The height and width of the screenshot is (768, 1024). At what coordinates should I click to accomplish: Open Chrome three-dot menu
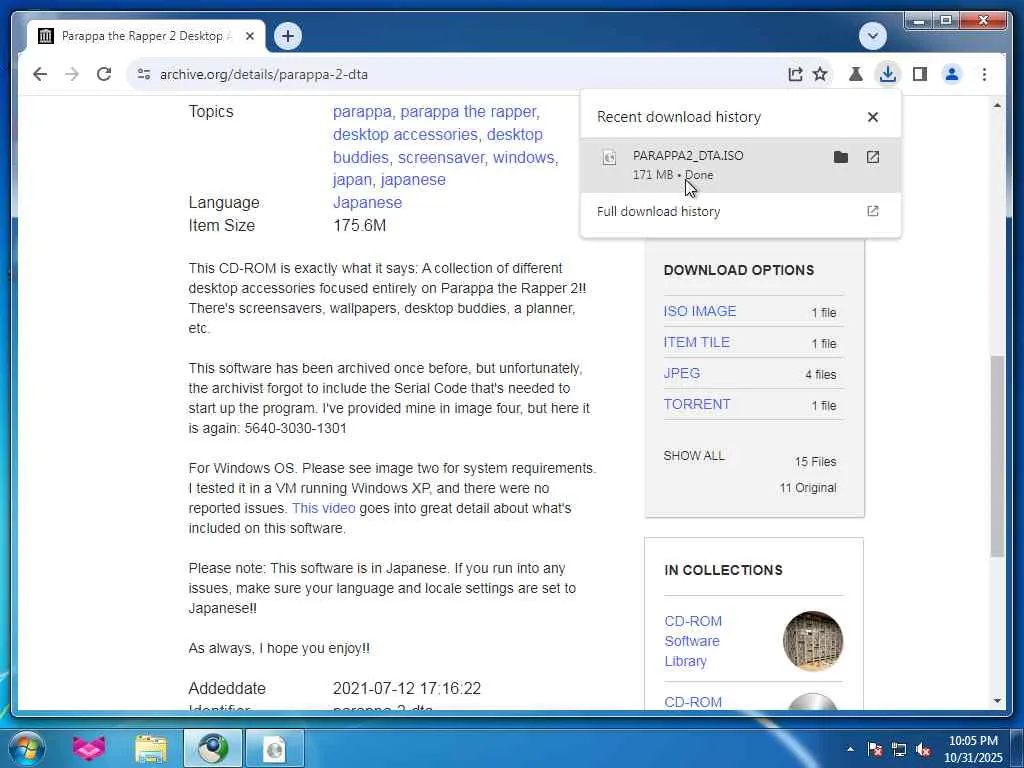(x=984, y=74)
